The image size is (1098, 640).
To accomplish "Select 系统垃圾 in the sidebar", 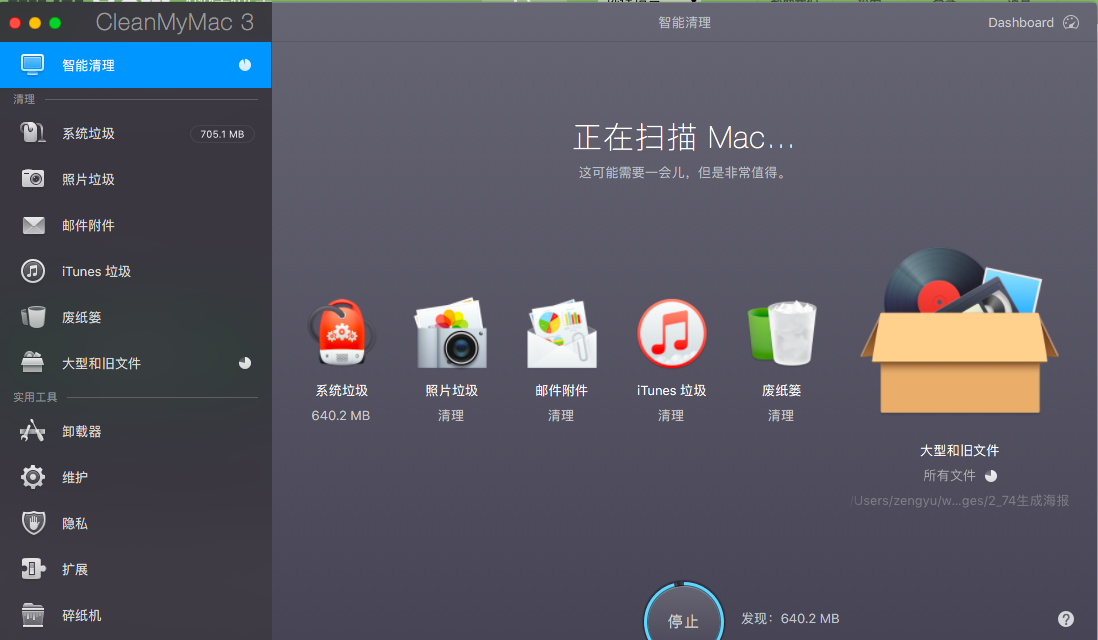I will 135,133.
